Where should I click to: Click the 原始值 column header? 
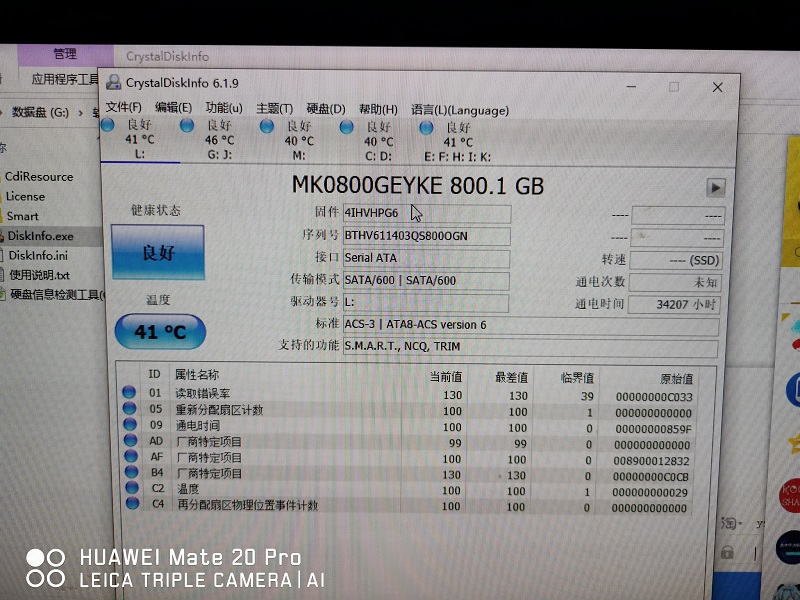pyautogui.click(x=677, y=379)
